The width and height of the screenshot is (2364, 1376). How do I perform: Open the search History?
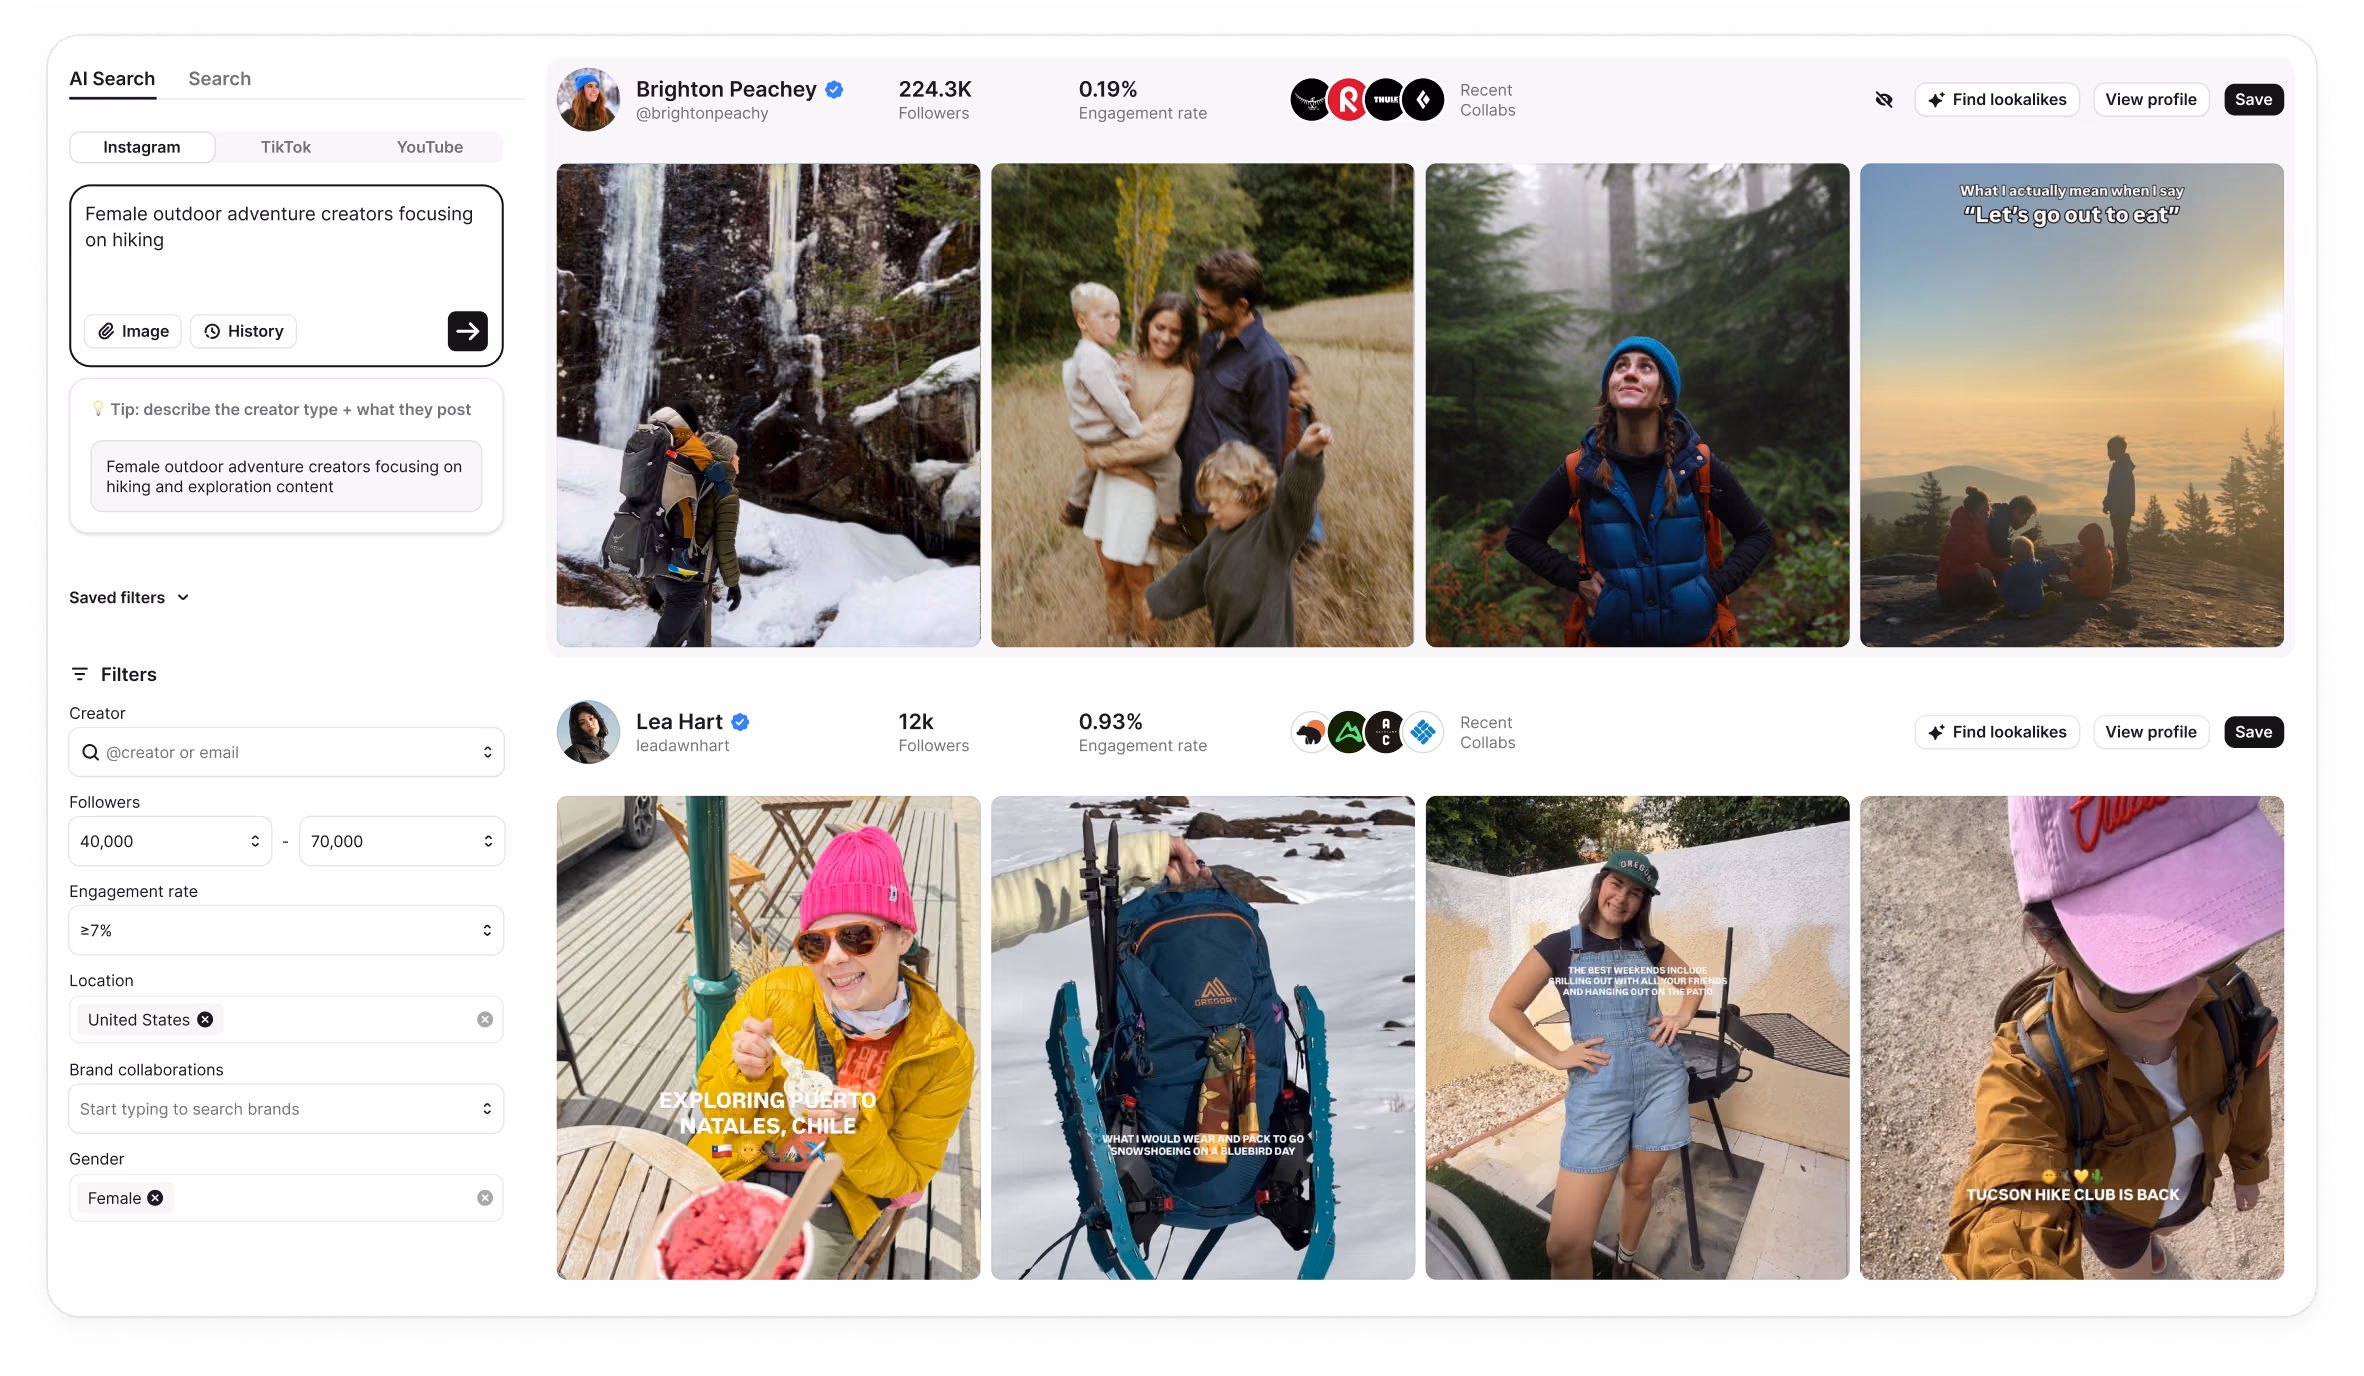point(243,331)
